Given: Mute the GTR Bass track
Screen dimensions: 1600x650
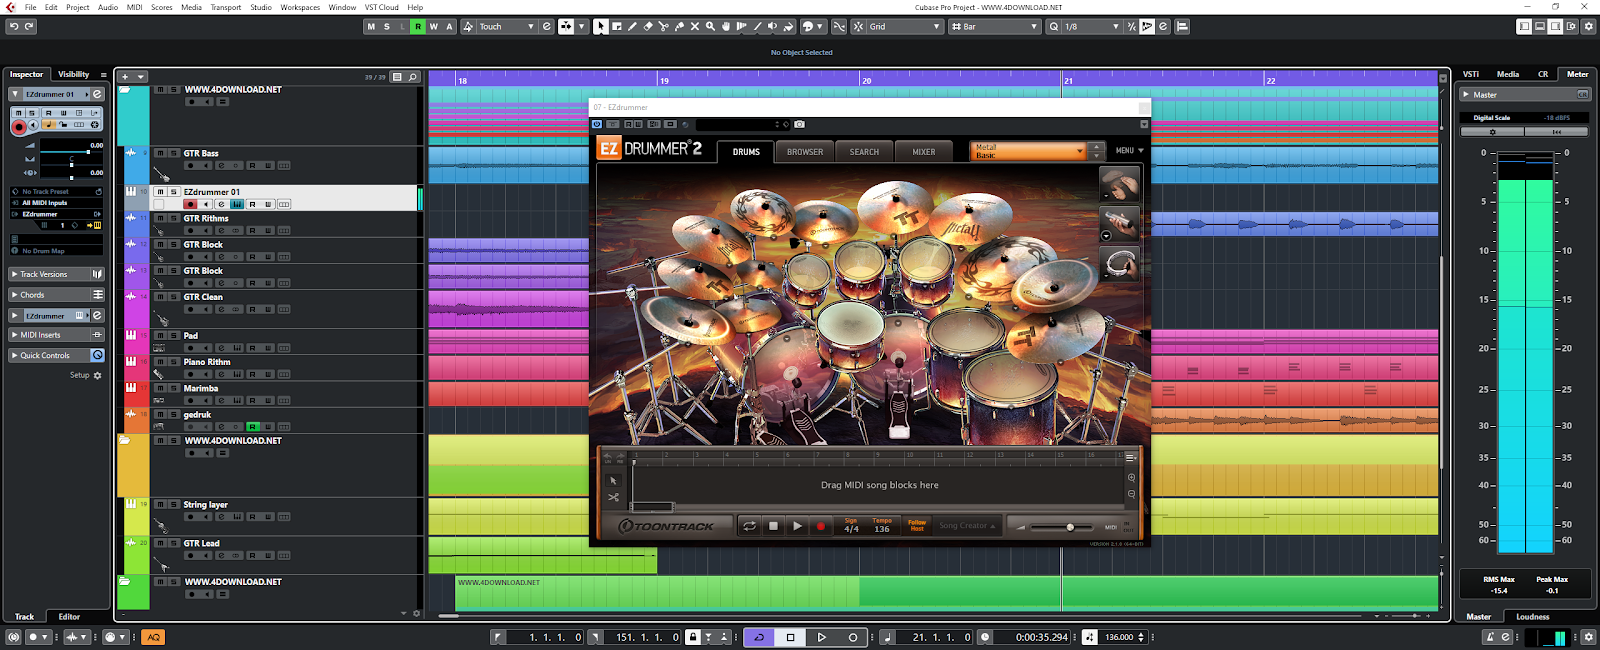Looking at the screenshot, I should tap(159, 153).
